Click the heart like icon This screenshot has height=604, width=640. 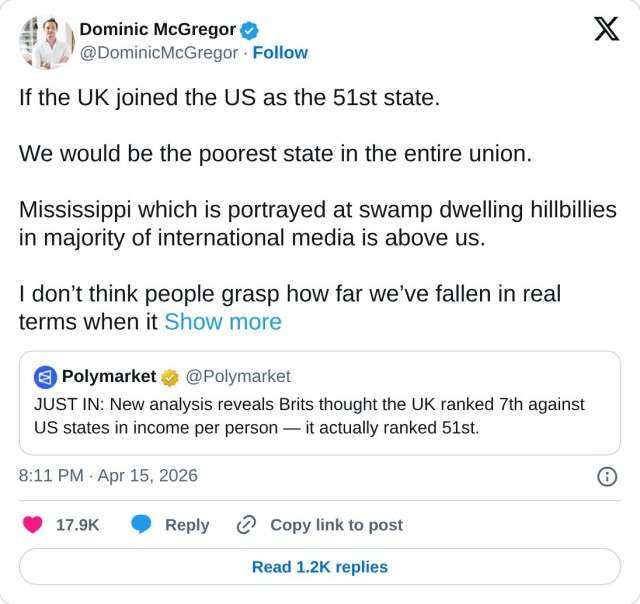33,524
